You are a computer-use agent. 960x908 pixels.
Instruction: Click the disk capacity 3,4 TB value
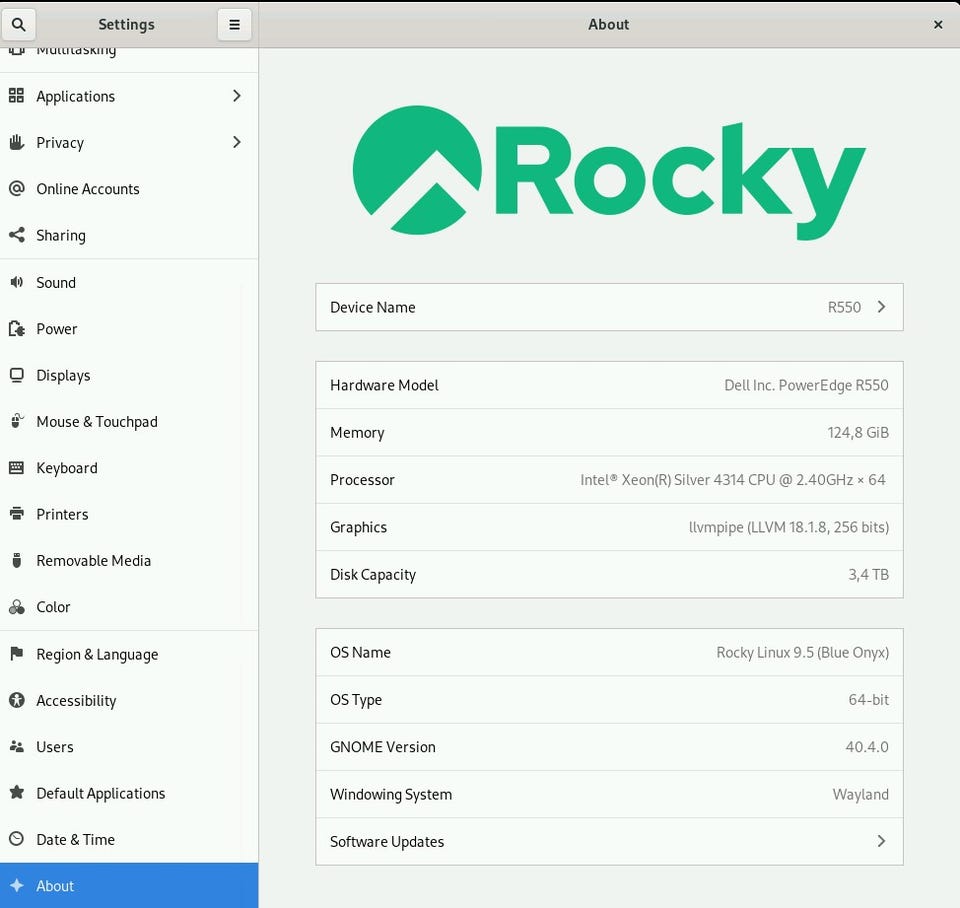[x=868, y=574]
